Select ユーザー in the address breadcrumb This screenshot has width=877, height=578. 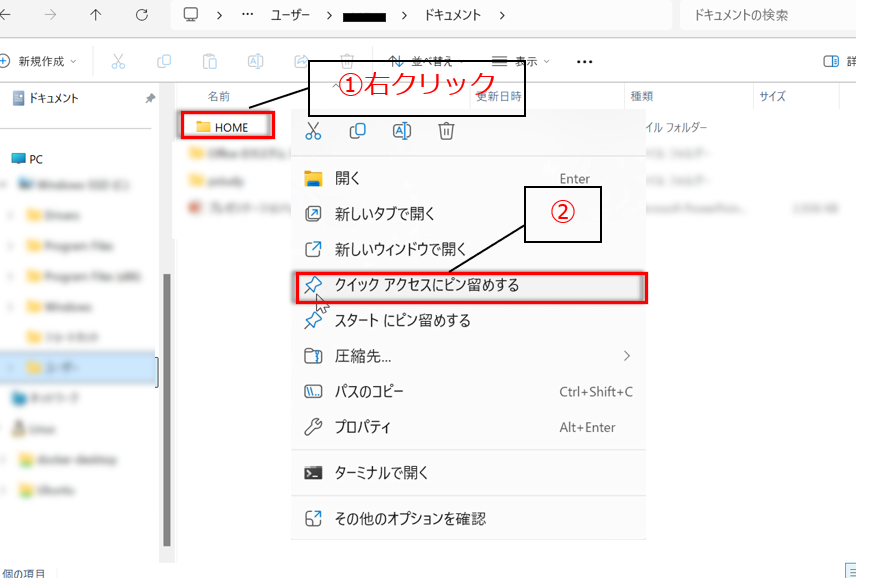coord(290,15)
